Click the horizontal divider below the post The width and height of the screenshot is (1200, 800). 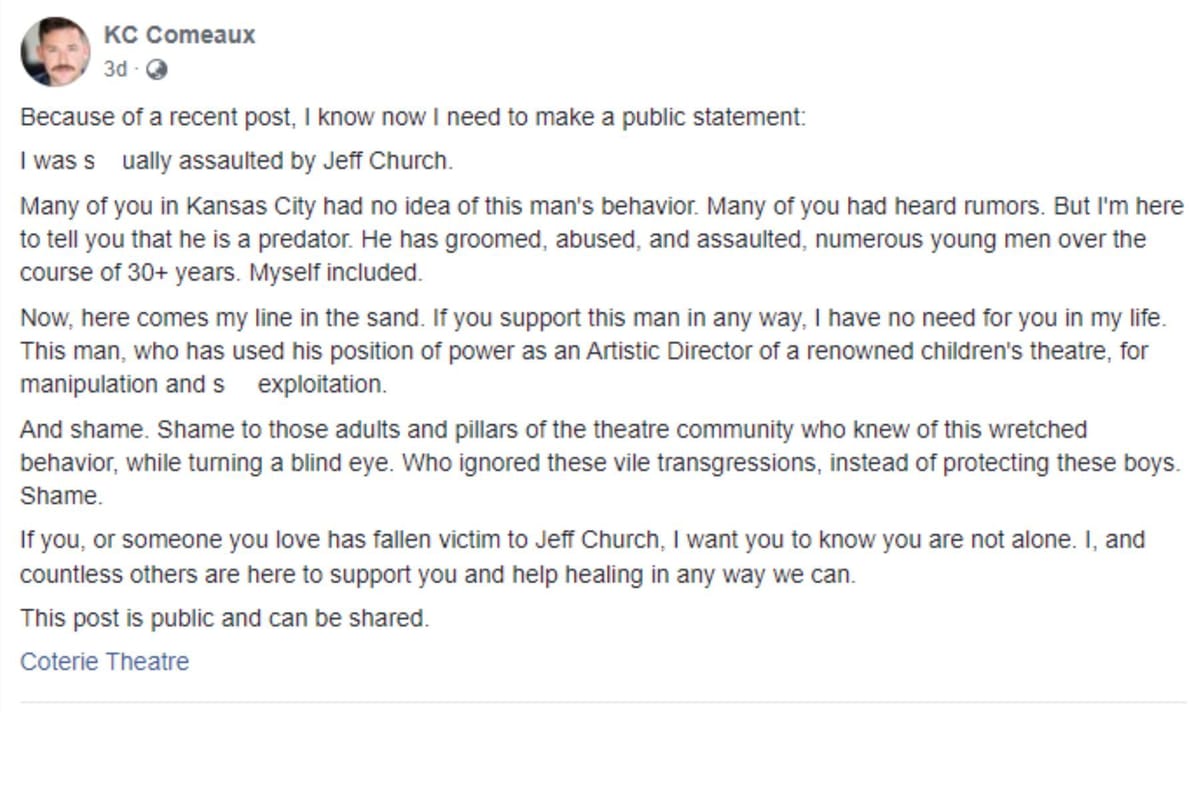(x=600, y=702)
